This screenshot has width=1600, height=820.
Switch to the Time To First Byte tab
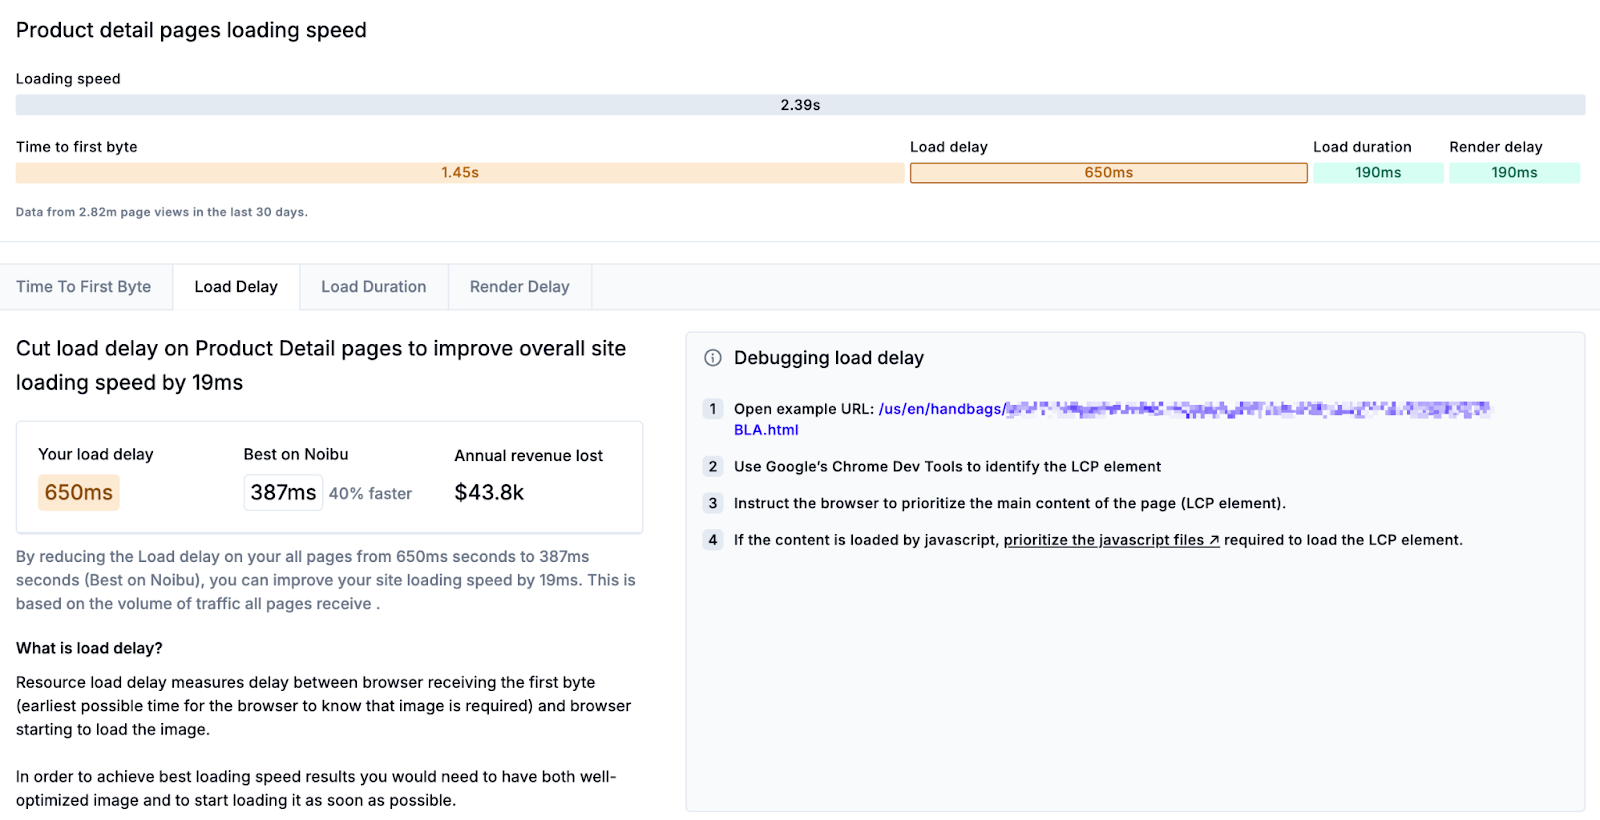[x=84, y=287]
